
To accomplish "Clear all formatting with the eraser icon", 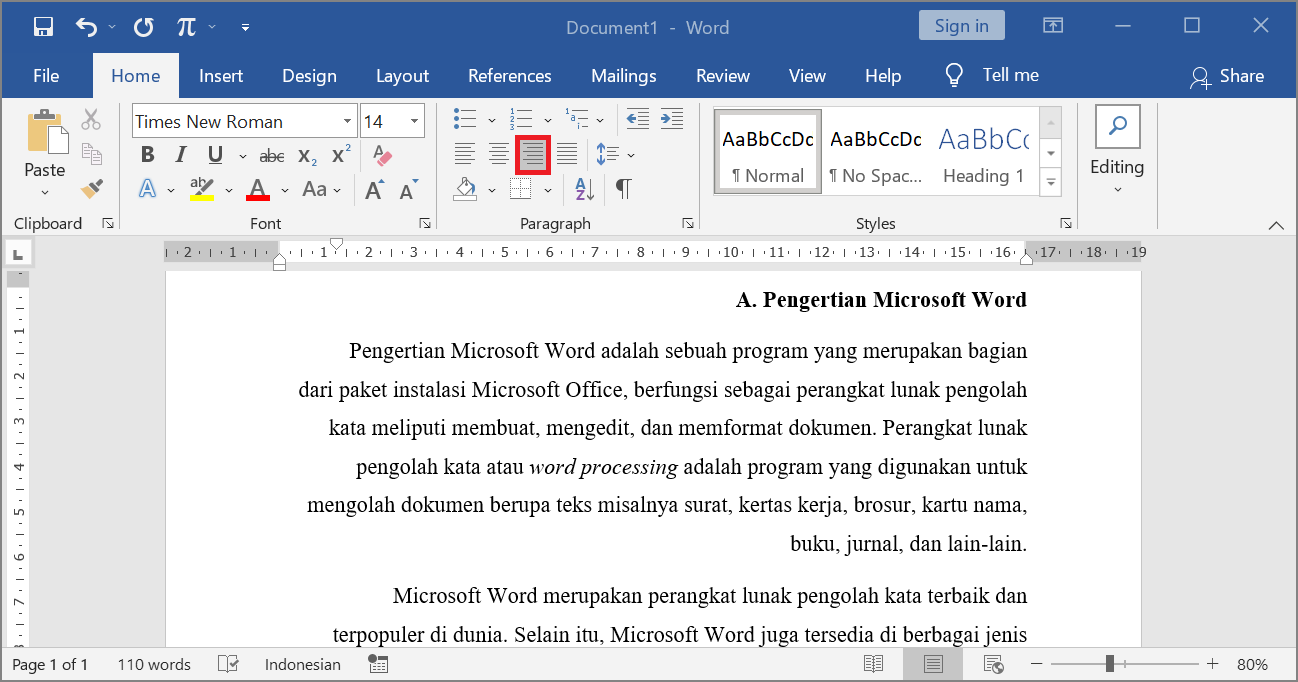I will 382,155.
